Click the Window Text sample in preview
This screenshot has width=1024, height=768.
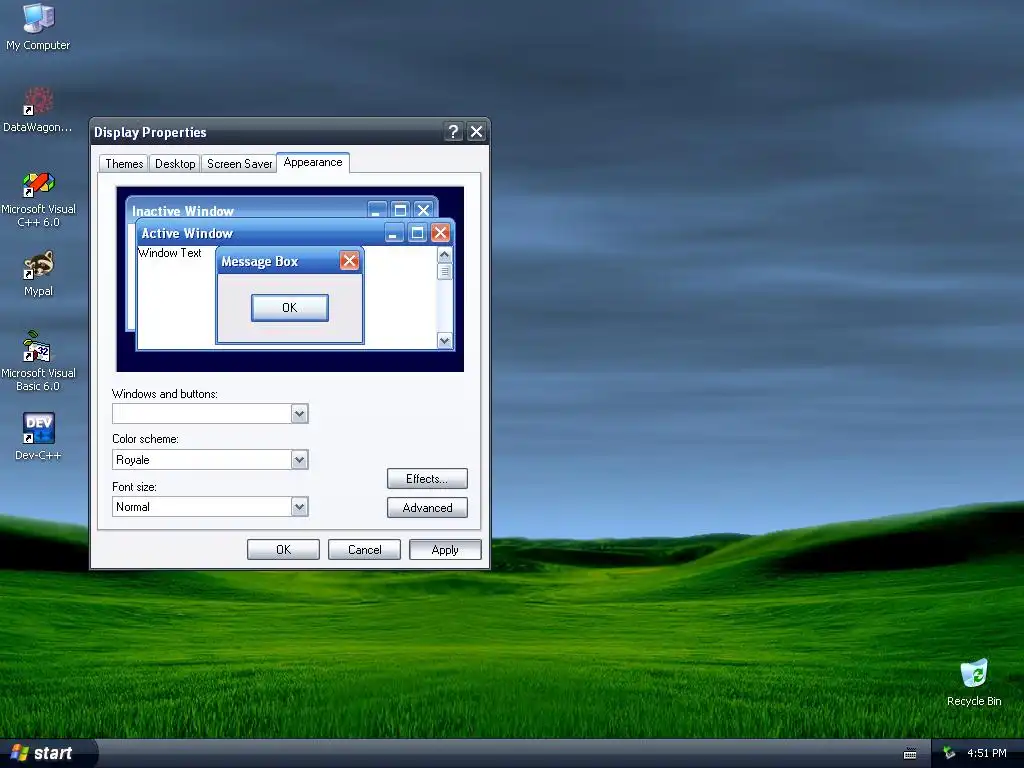pyautogui.click(x=170, y=253)
